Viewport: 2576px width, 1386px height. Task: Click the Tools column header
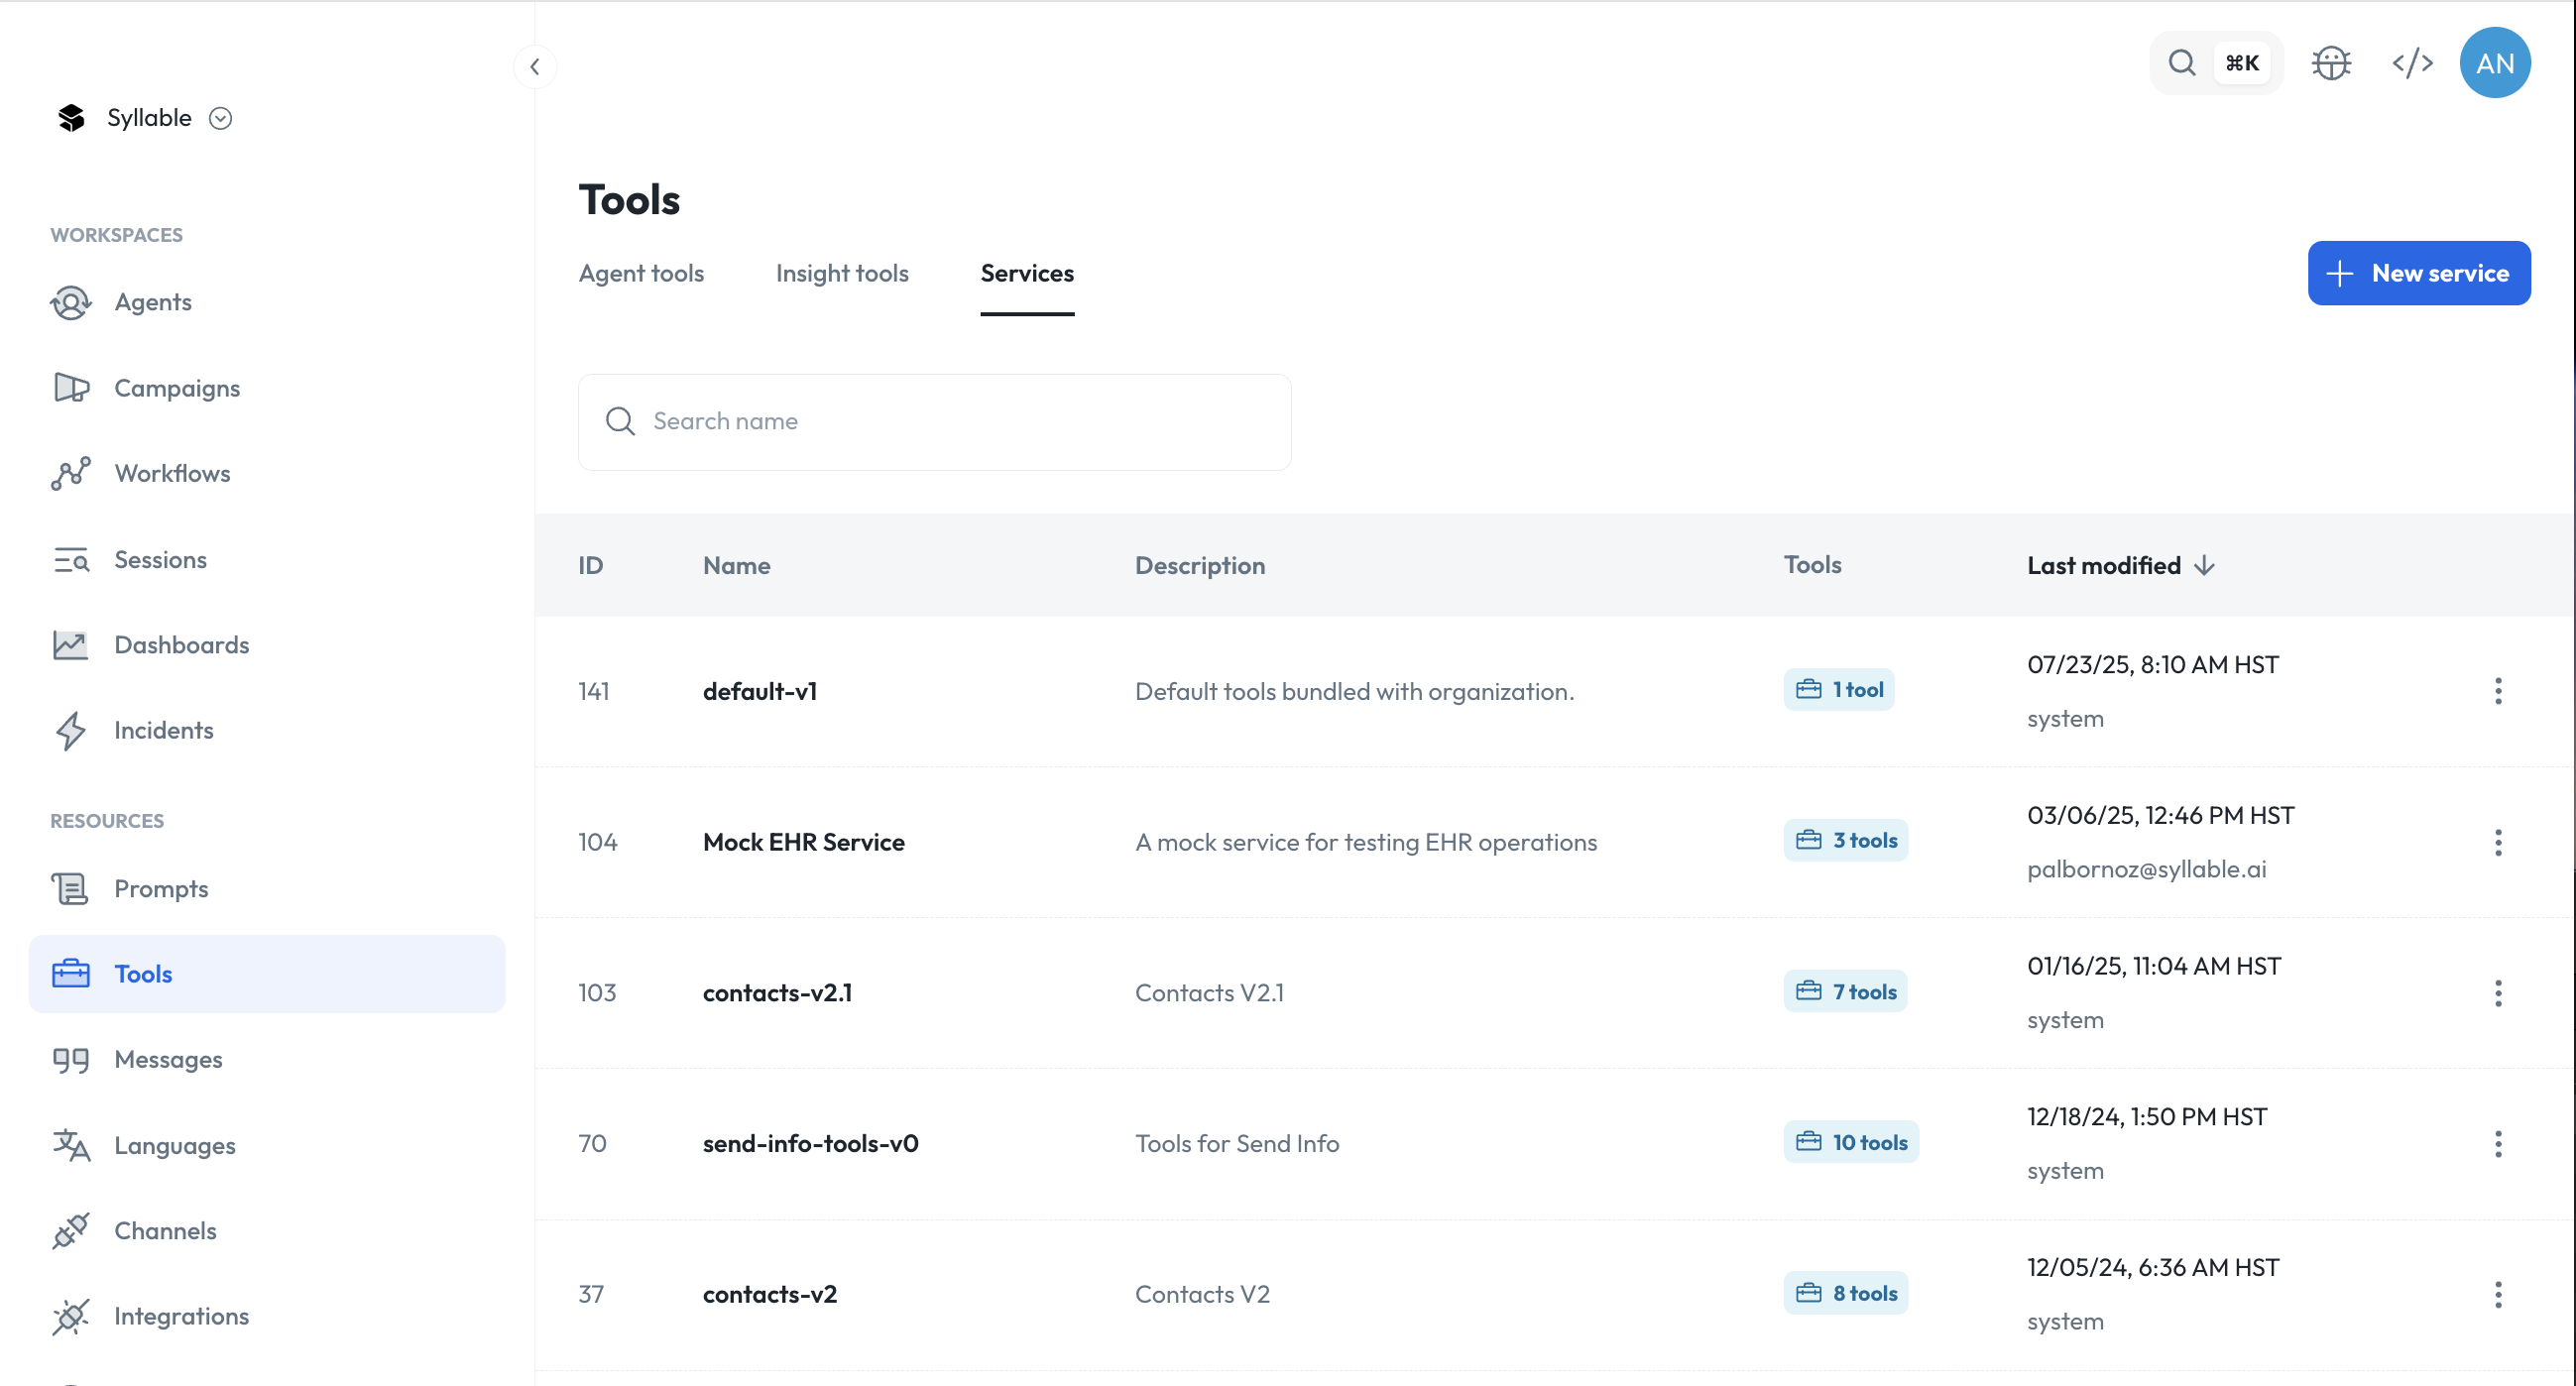[x=1811, y=564]
